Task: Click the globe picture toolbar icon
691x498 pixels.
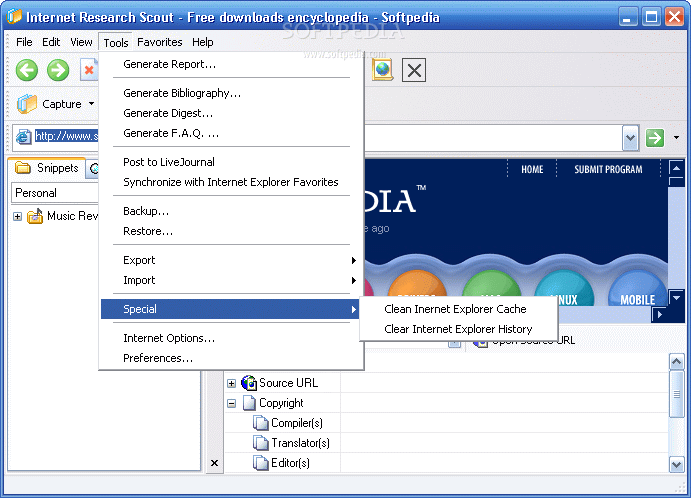Action: pos(383,70)
